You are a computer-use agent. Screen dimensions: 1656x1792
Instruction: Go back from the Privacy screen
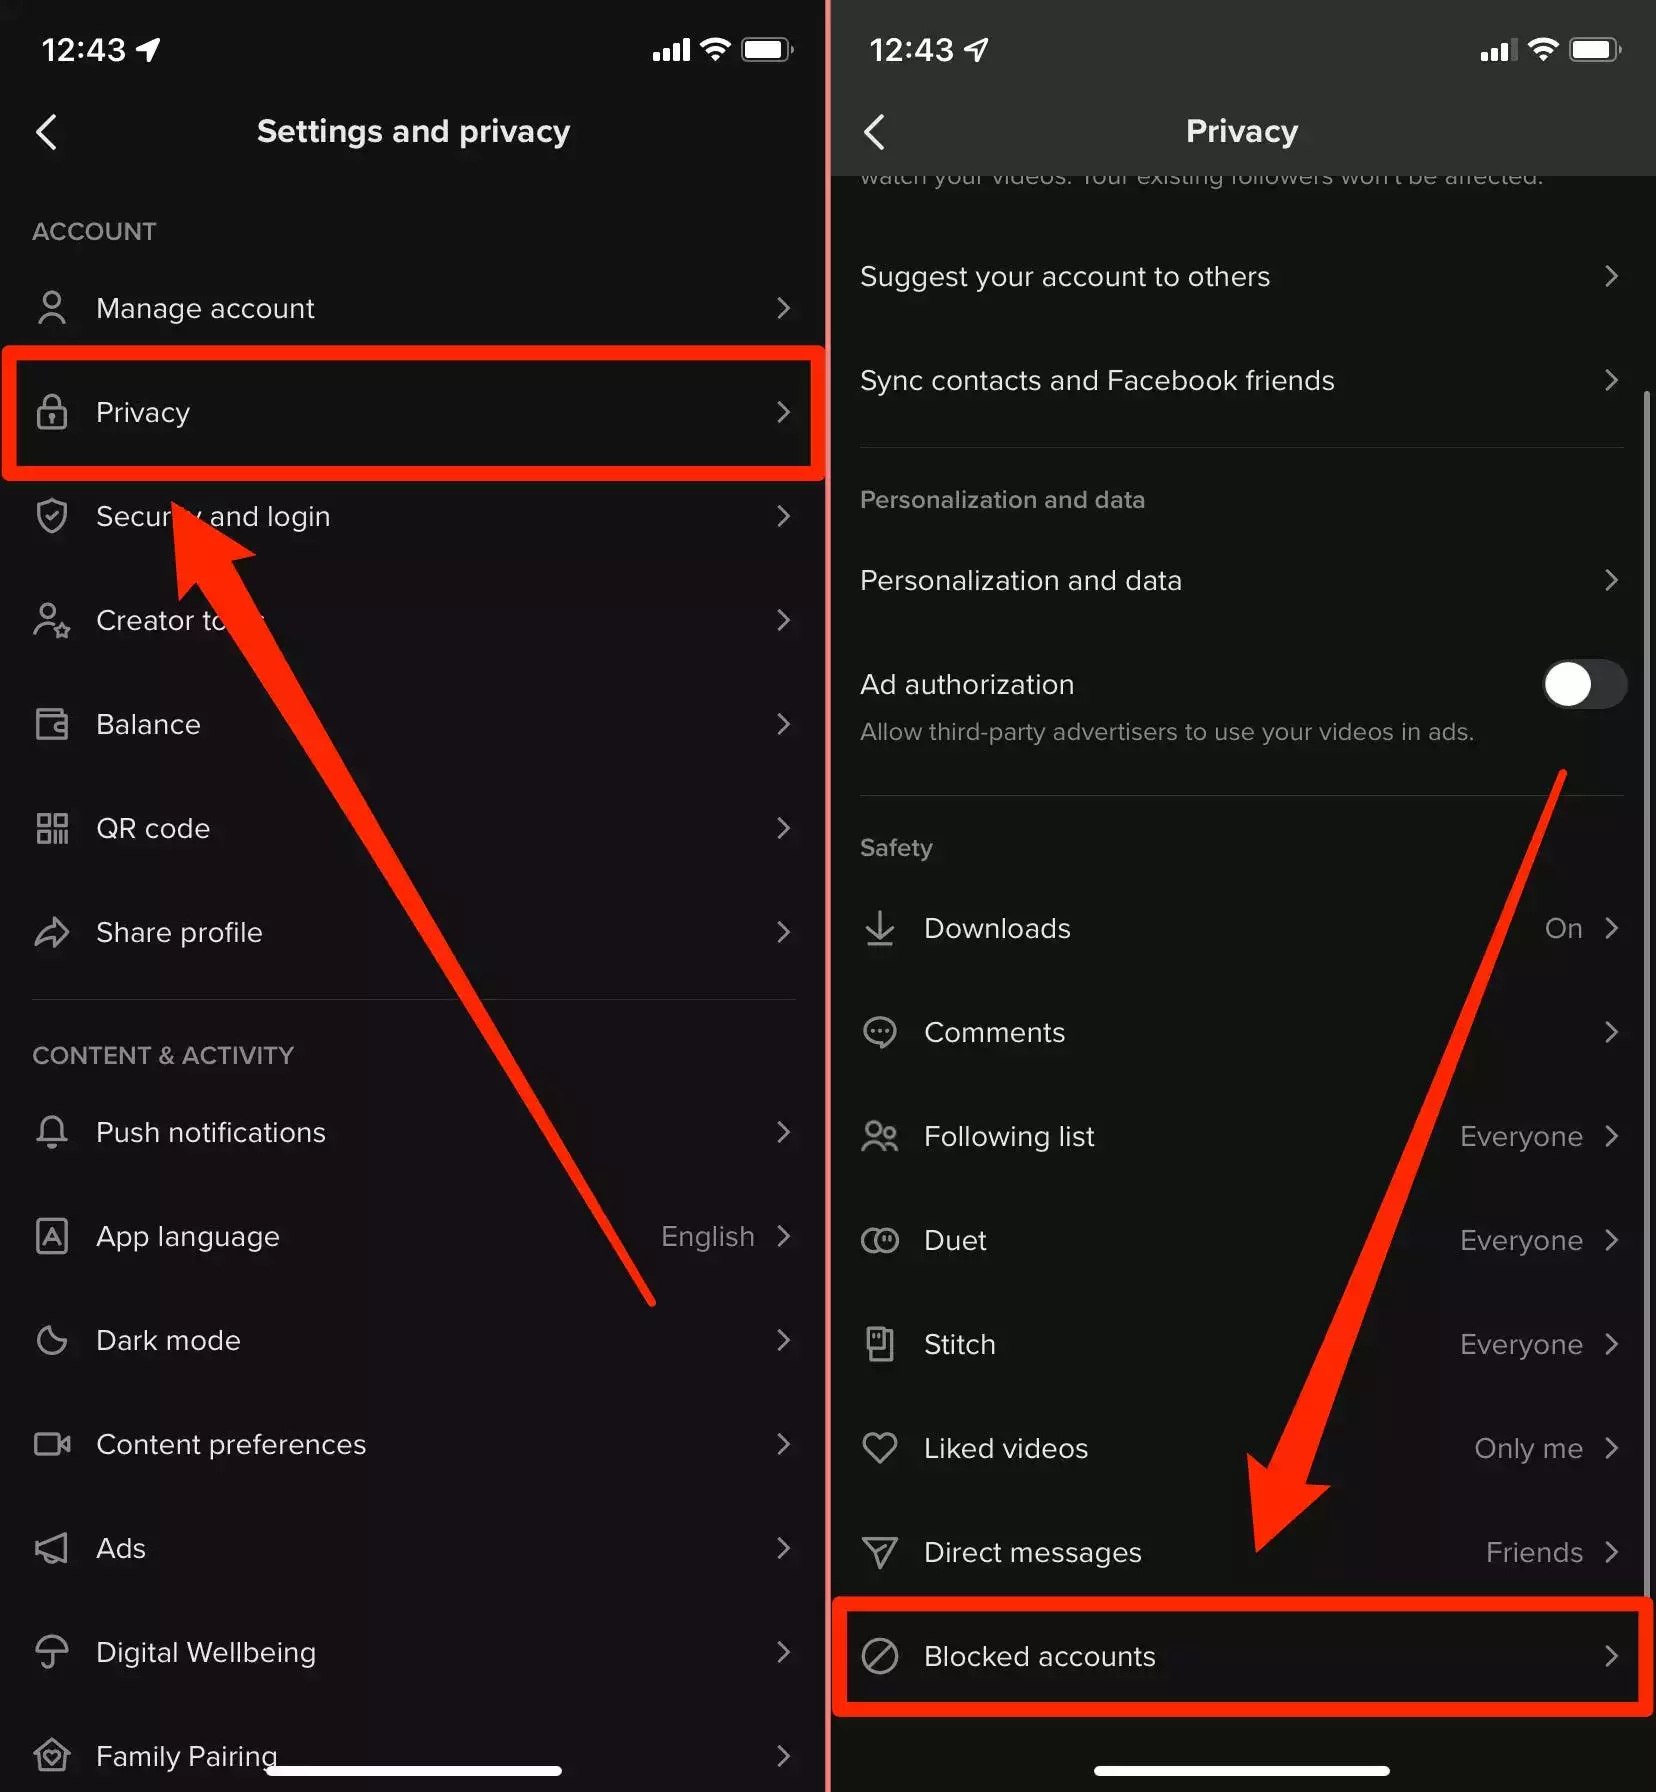click(875, 131)
